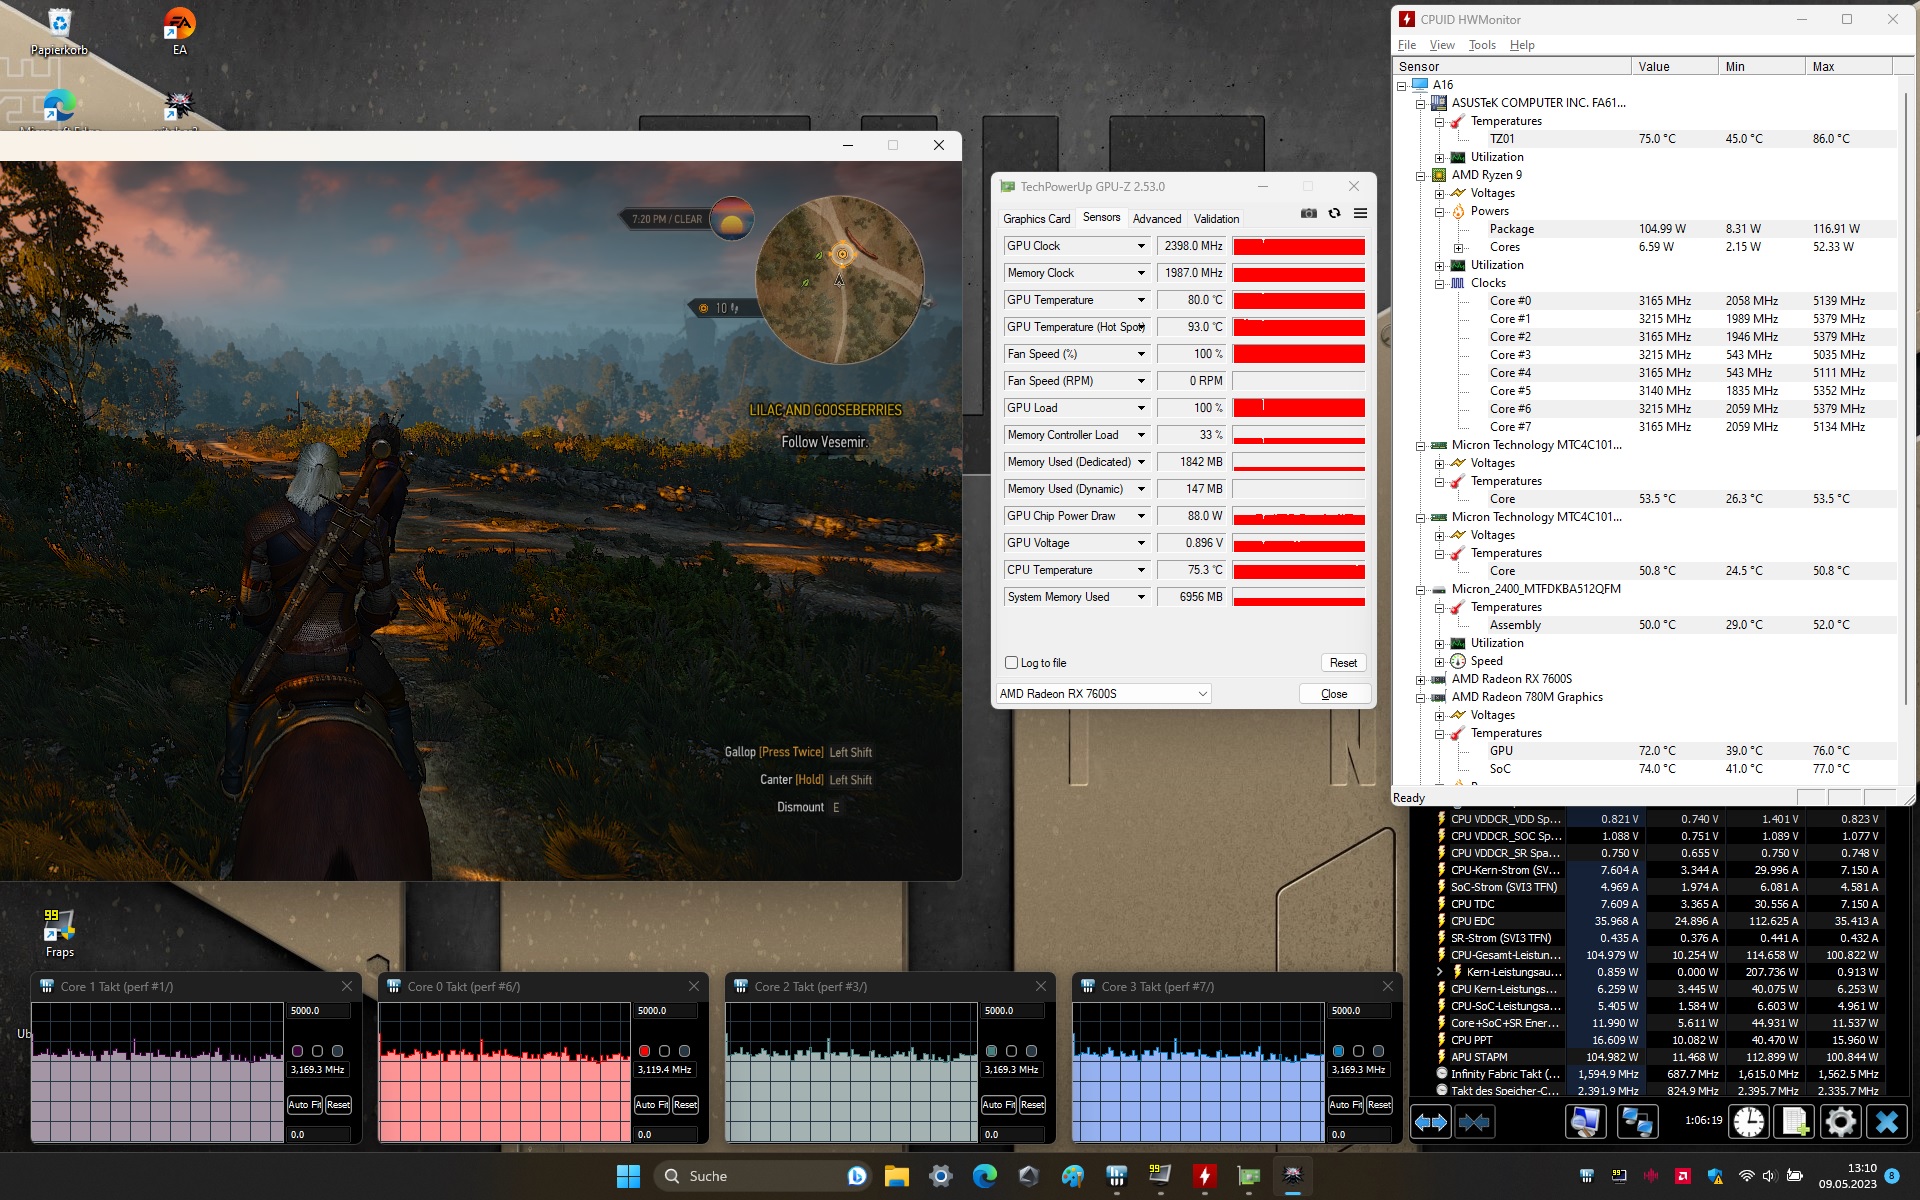Open HWiNFO settings gear icon
Screen dimensions: 1920x1200
[x=1840, y=1122]
